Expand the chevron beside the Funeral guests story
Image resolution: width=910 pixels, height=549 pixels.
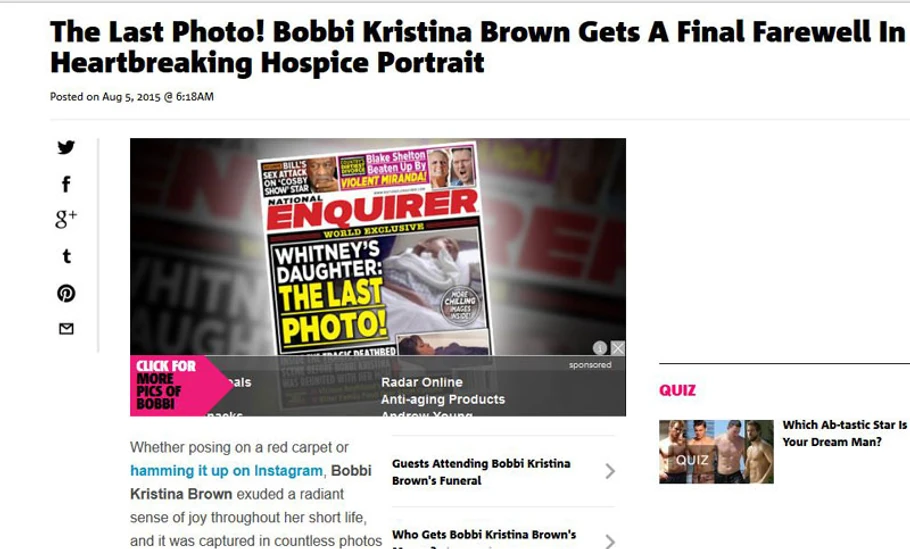(609, 471)
